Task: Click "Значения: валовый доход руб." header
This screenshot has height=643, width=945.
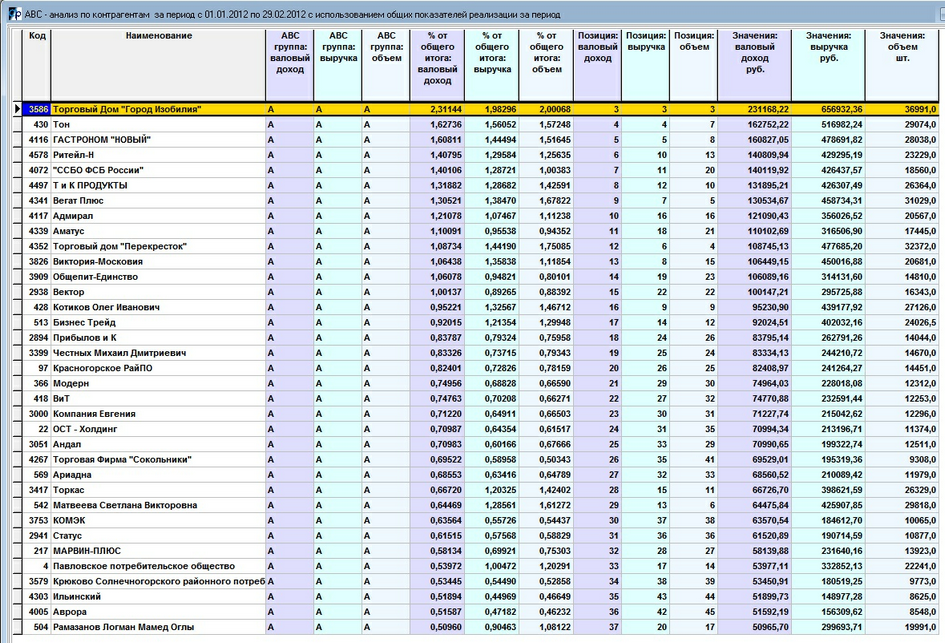Action: 755,65
